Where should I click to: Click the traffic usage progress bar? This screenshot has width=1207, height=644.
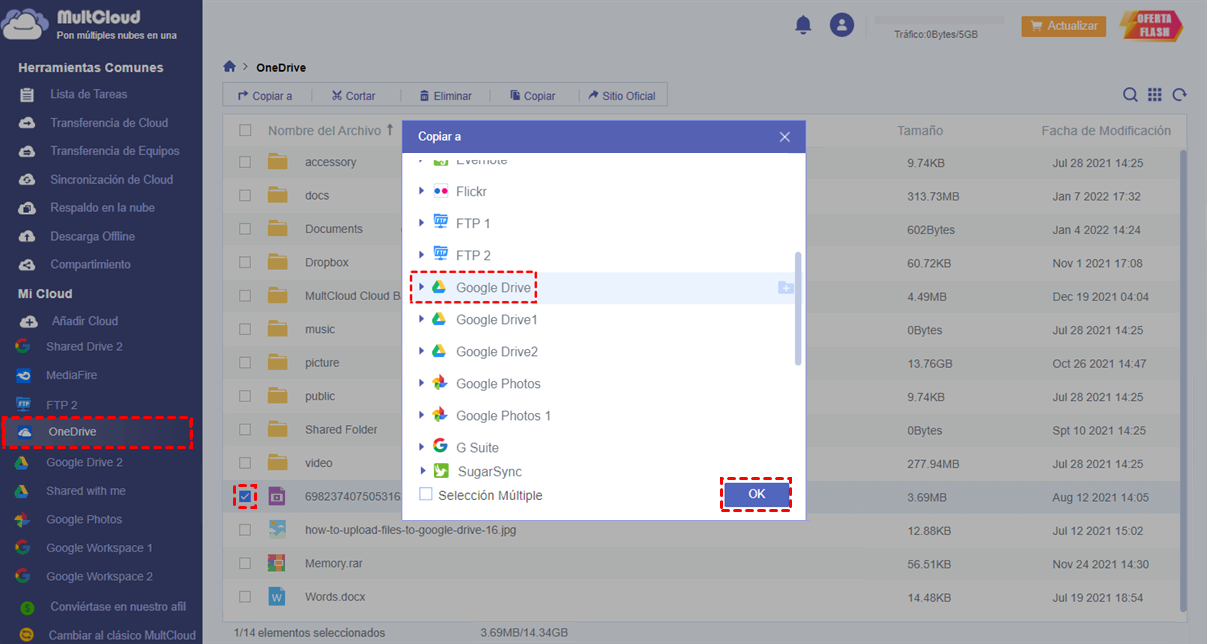pos(939,20)
